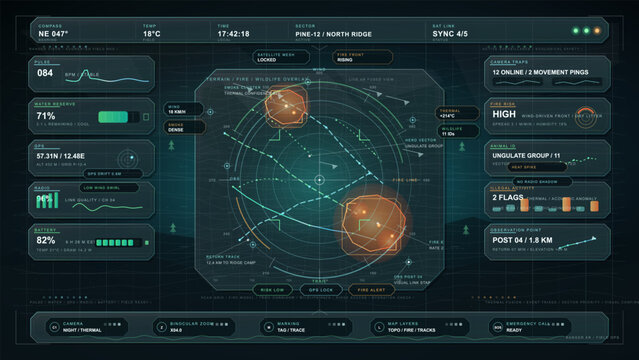Click the Illegal Activity bar chart

545,205
